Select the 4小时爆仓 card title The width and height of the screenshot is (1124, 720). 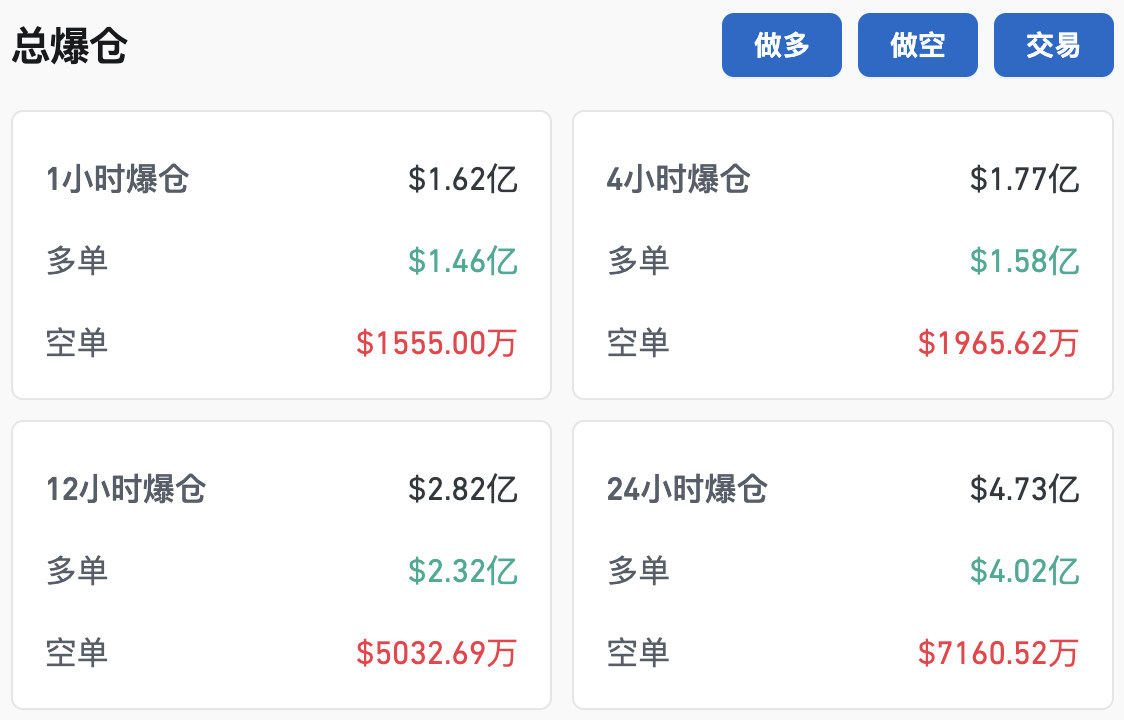coord(679,180)
